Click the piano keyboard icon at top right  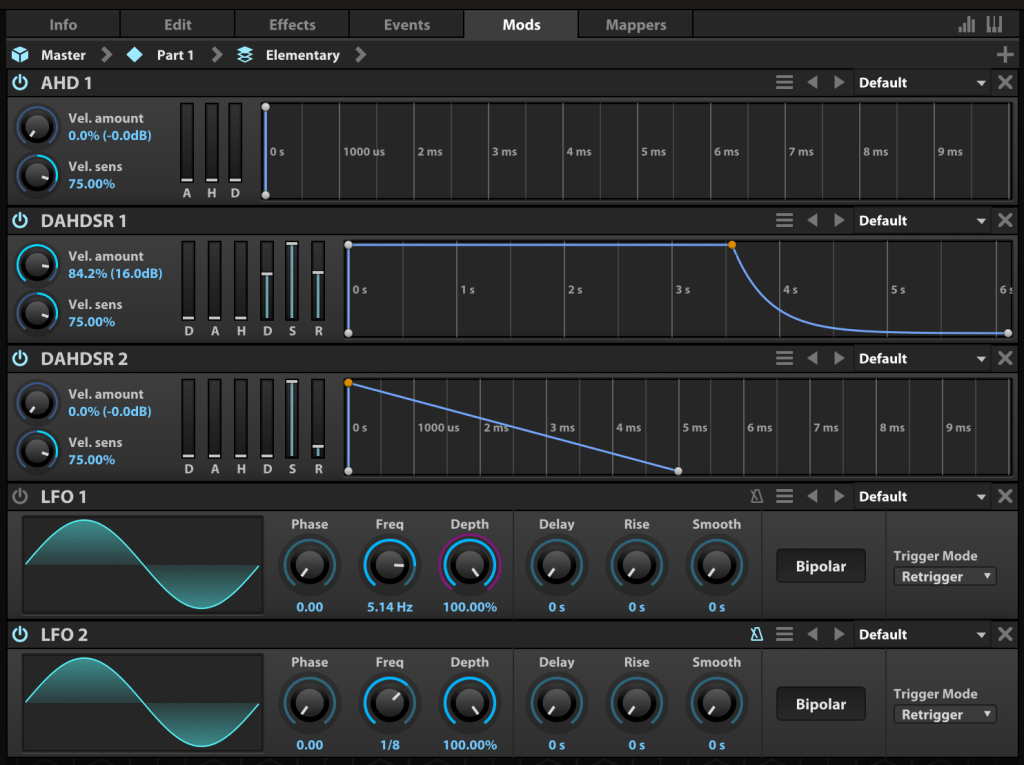pyautogui.click(x=994, y=25)
